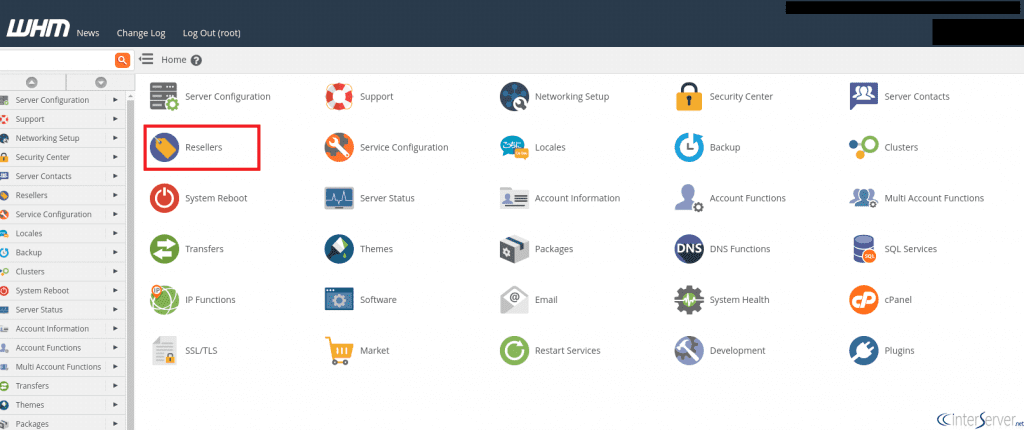Open the News menu item
Image resolution: width=1024 pixels, height=430 pixels.
pos(88,33)
